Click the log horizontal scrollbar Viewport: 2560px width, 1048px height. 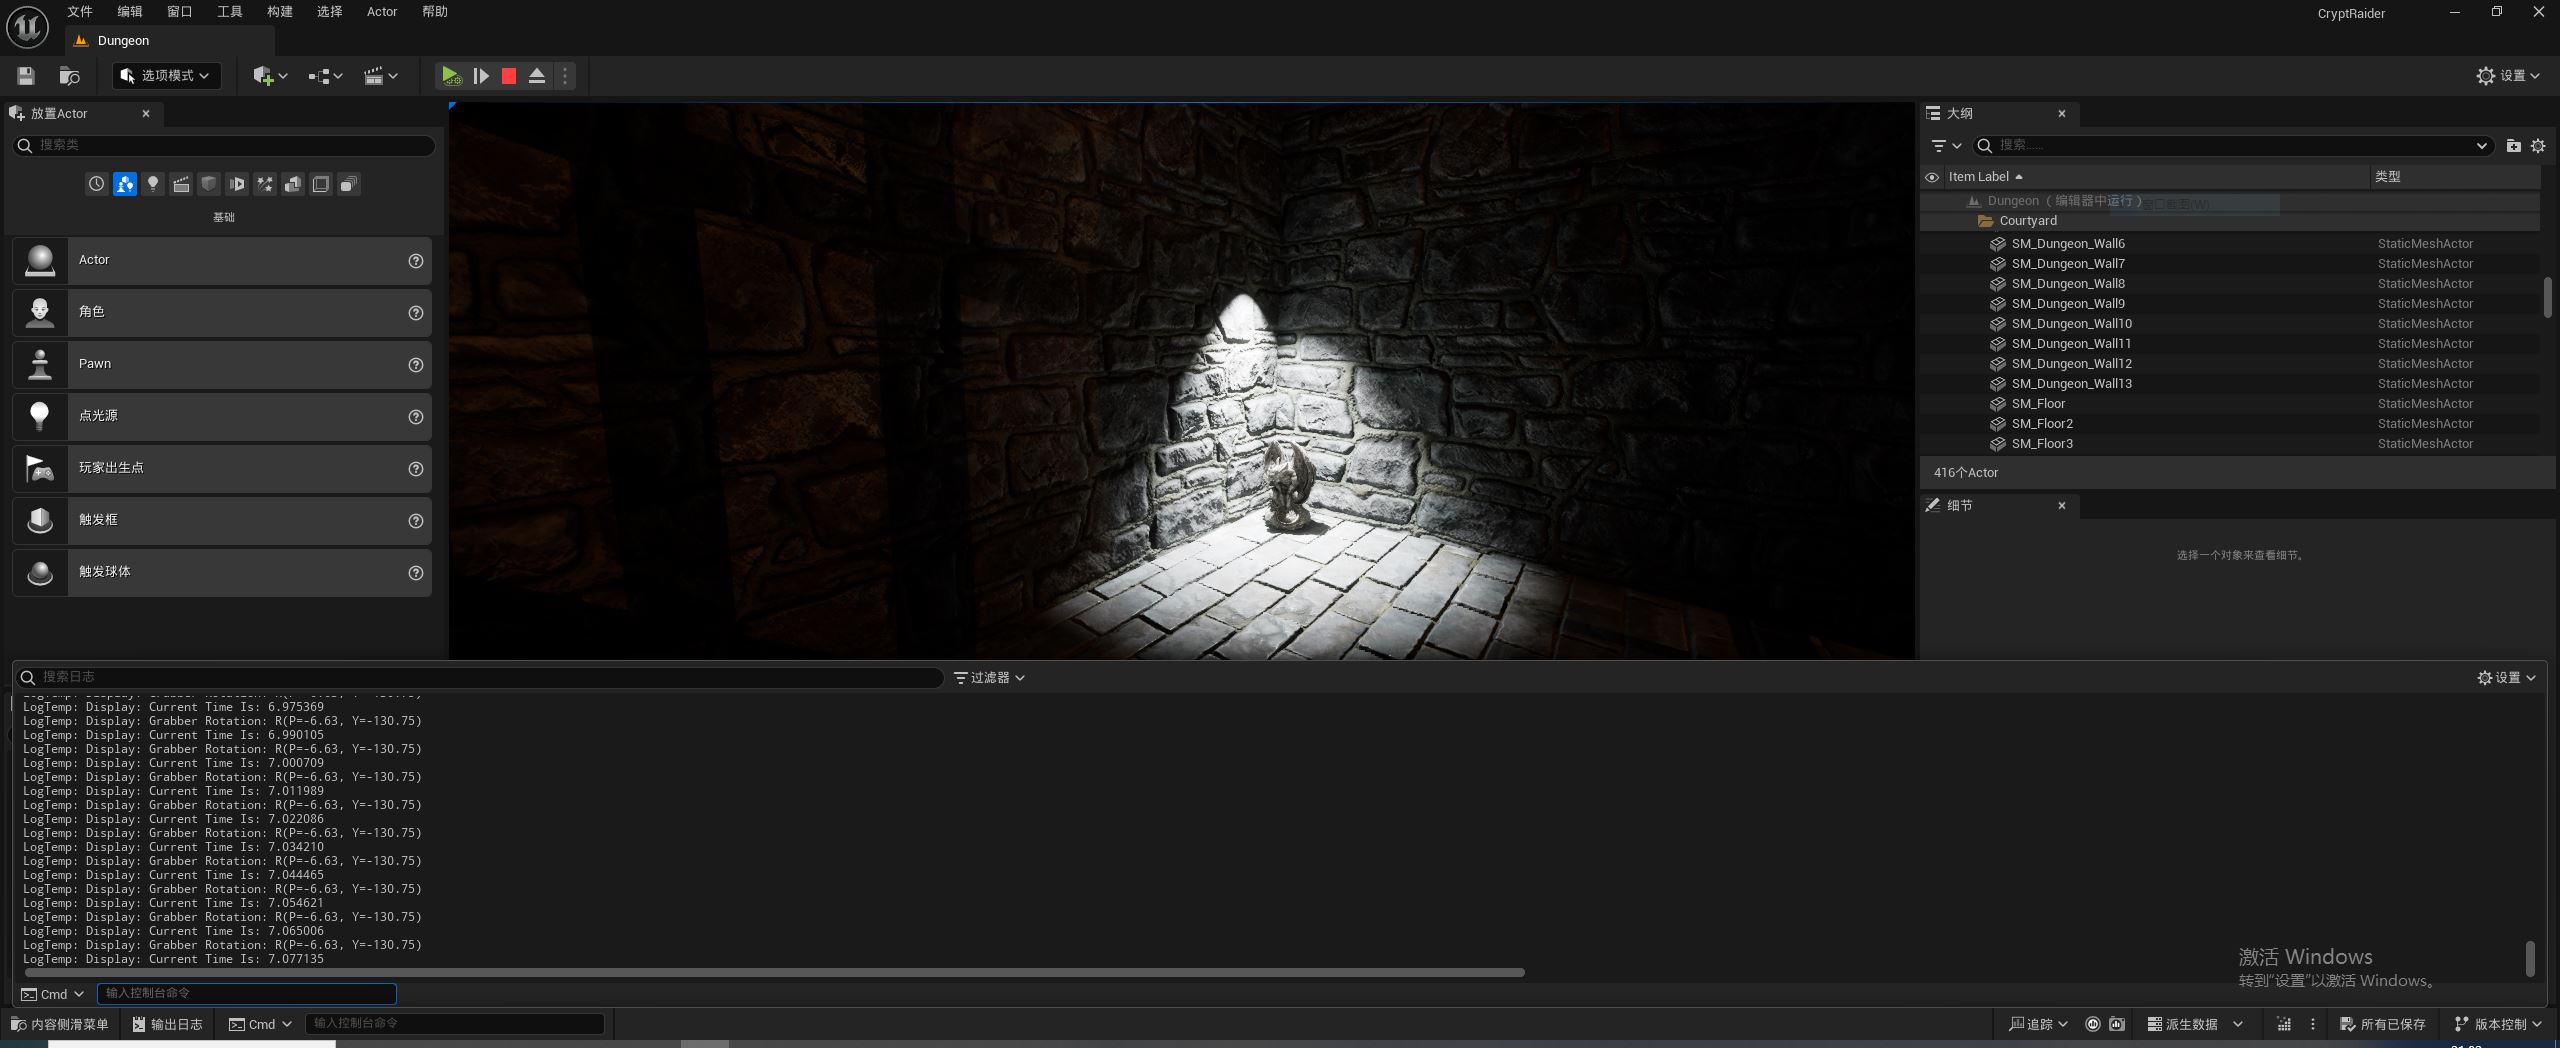[774, 972]
